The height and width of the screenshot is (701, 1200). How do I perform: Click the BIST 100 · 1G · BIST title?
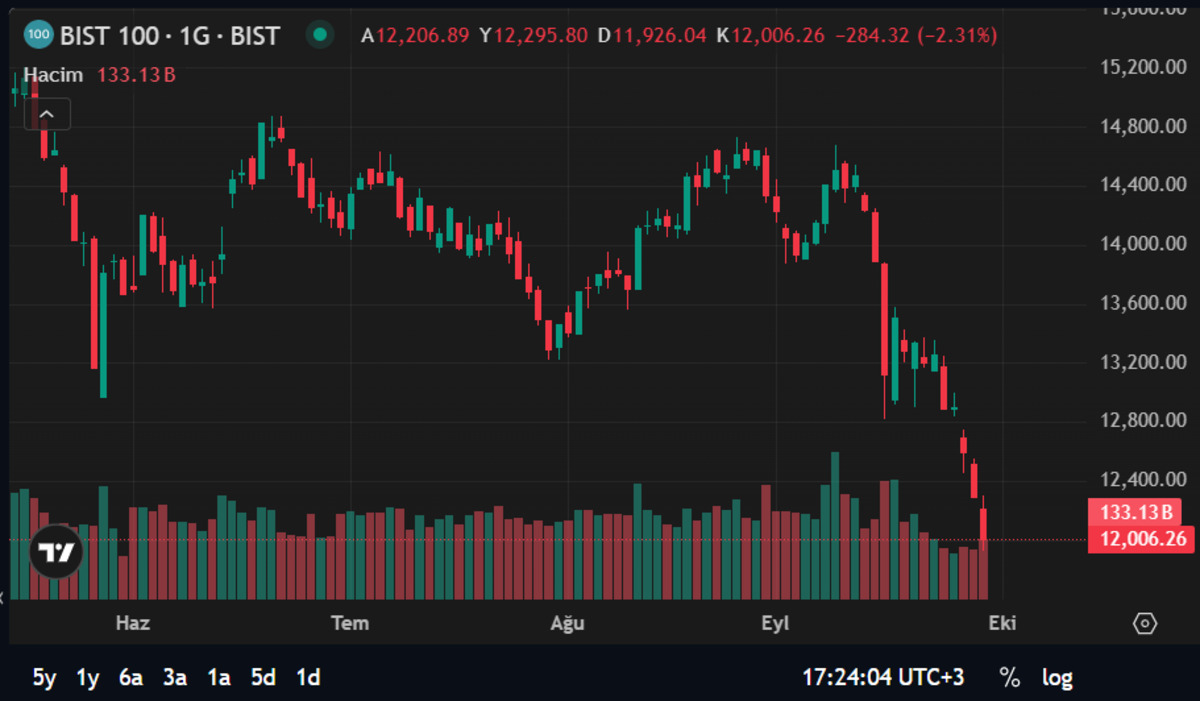[170, 37]
